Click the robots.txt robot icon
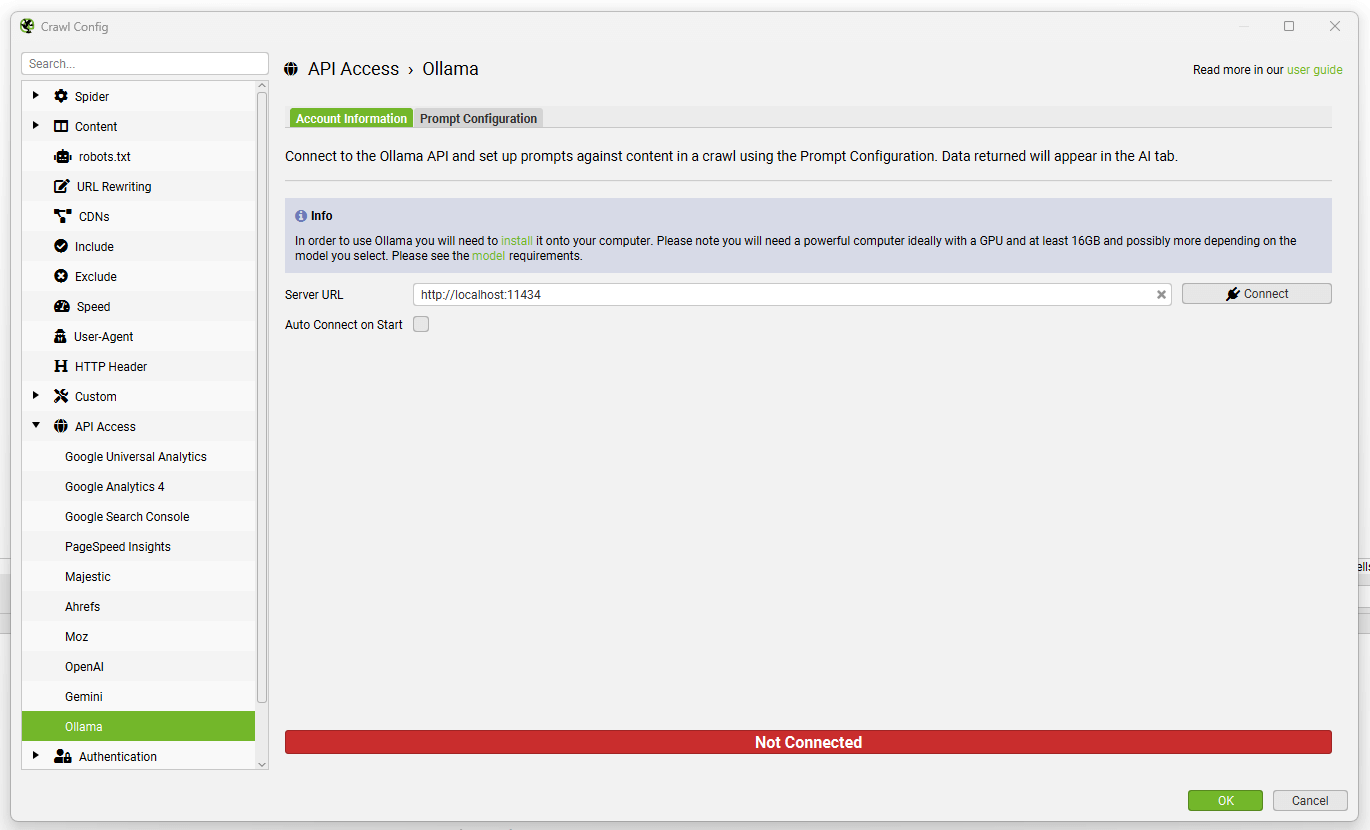Viewport: 1370px width, 830px height. coord(61,156)
